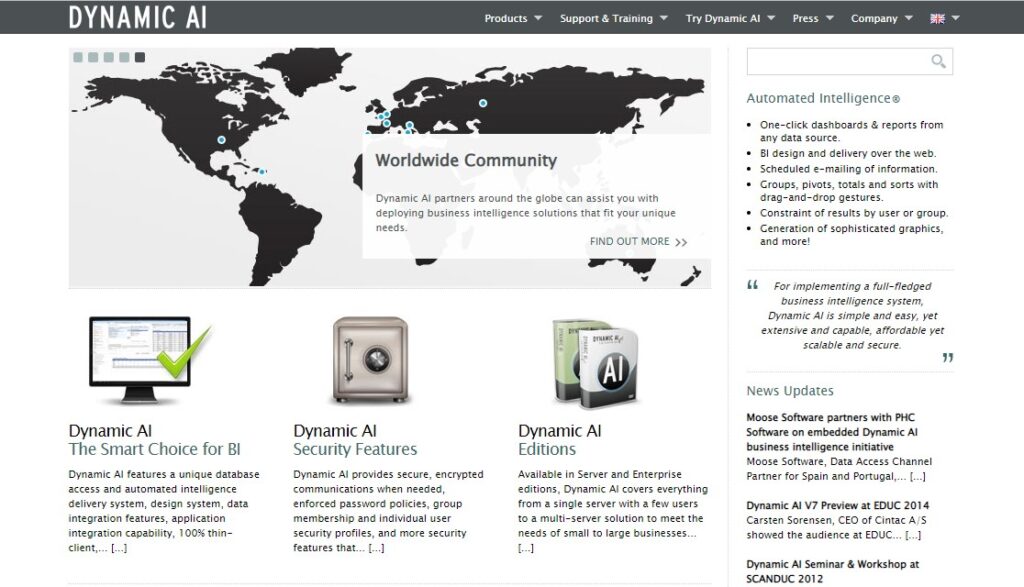Open the Security Features heading link
This screenshot has height=587, width=1024.
[x=355, y=449]
